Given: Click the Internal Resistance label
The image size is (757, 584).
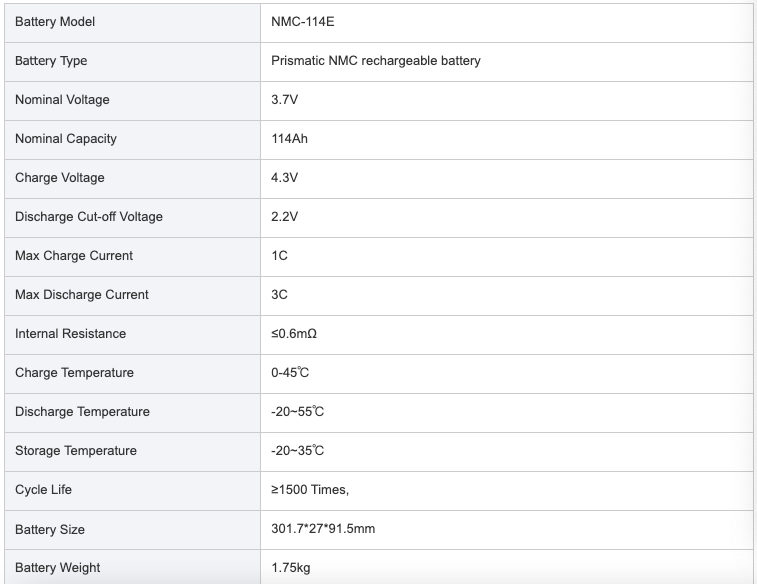Looking at the screenshot, I should coord(70,334).
